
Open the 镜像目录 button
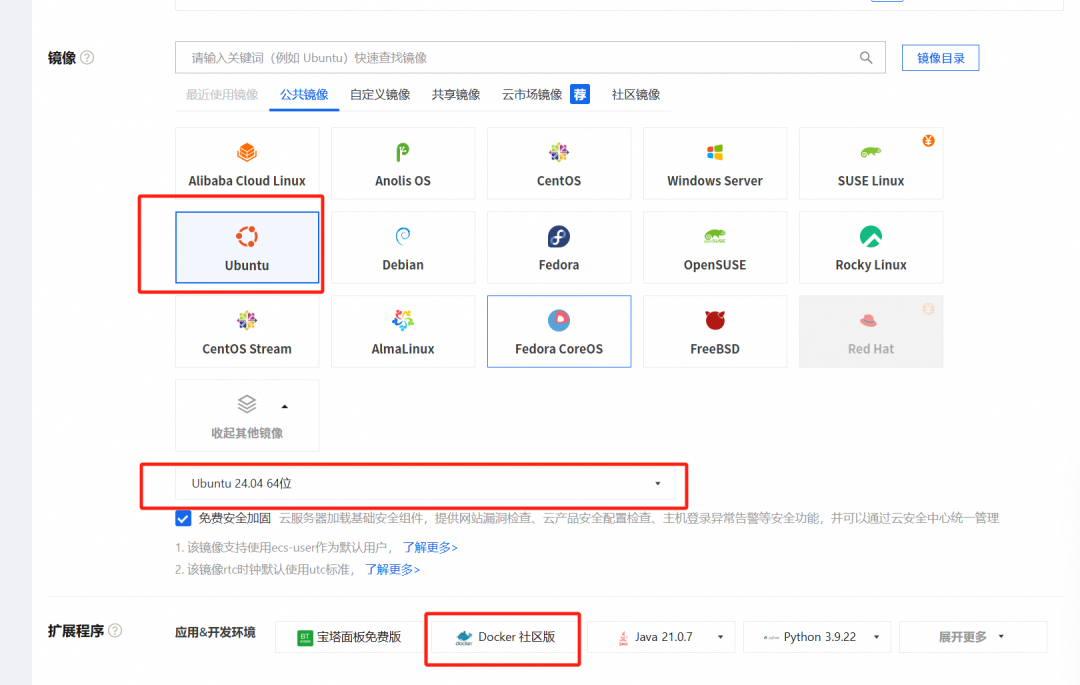(x=940, y=58)
